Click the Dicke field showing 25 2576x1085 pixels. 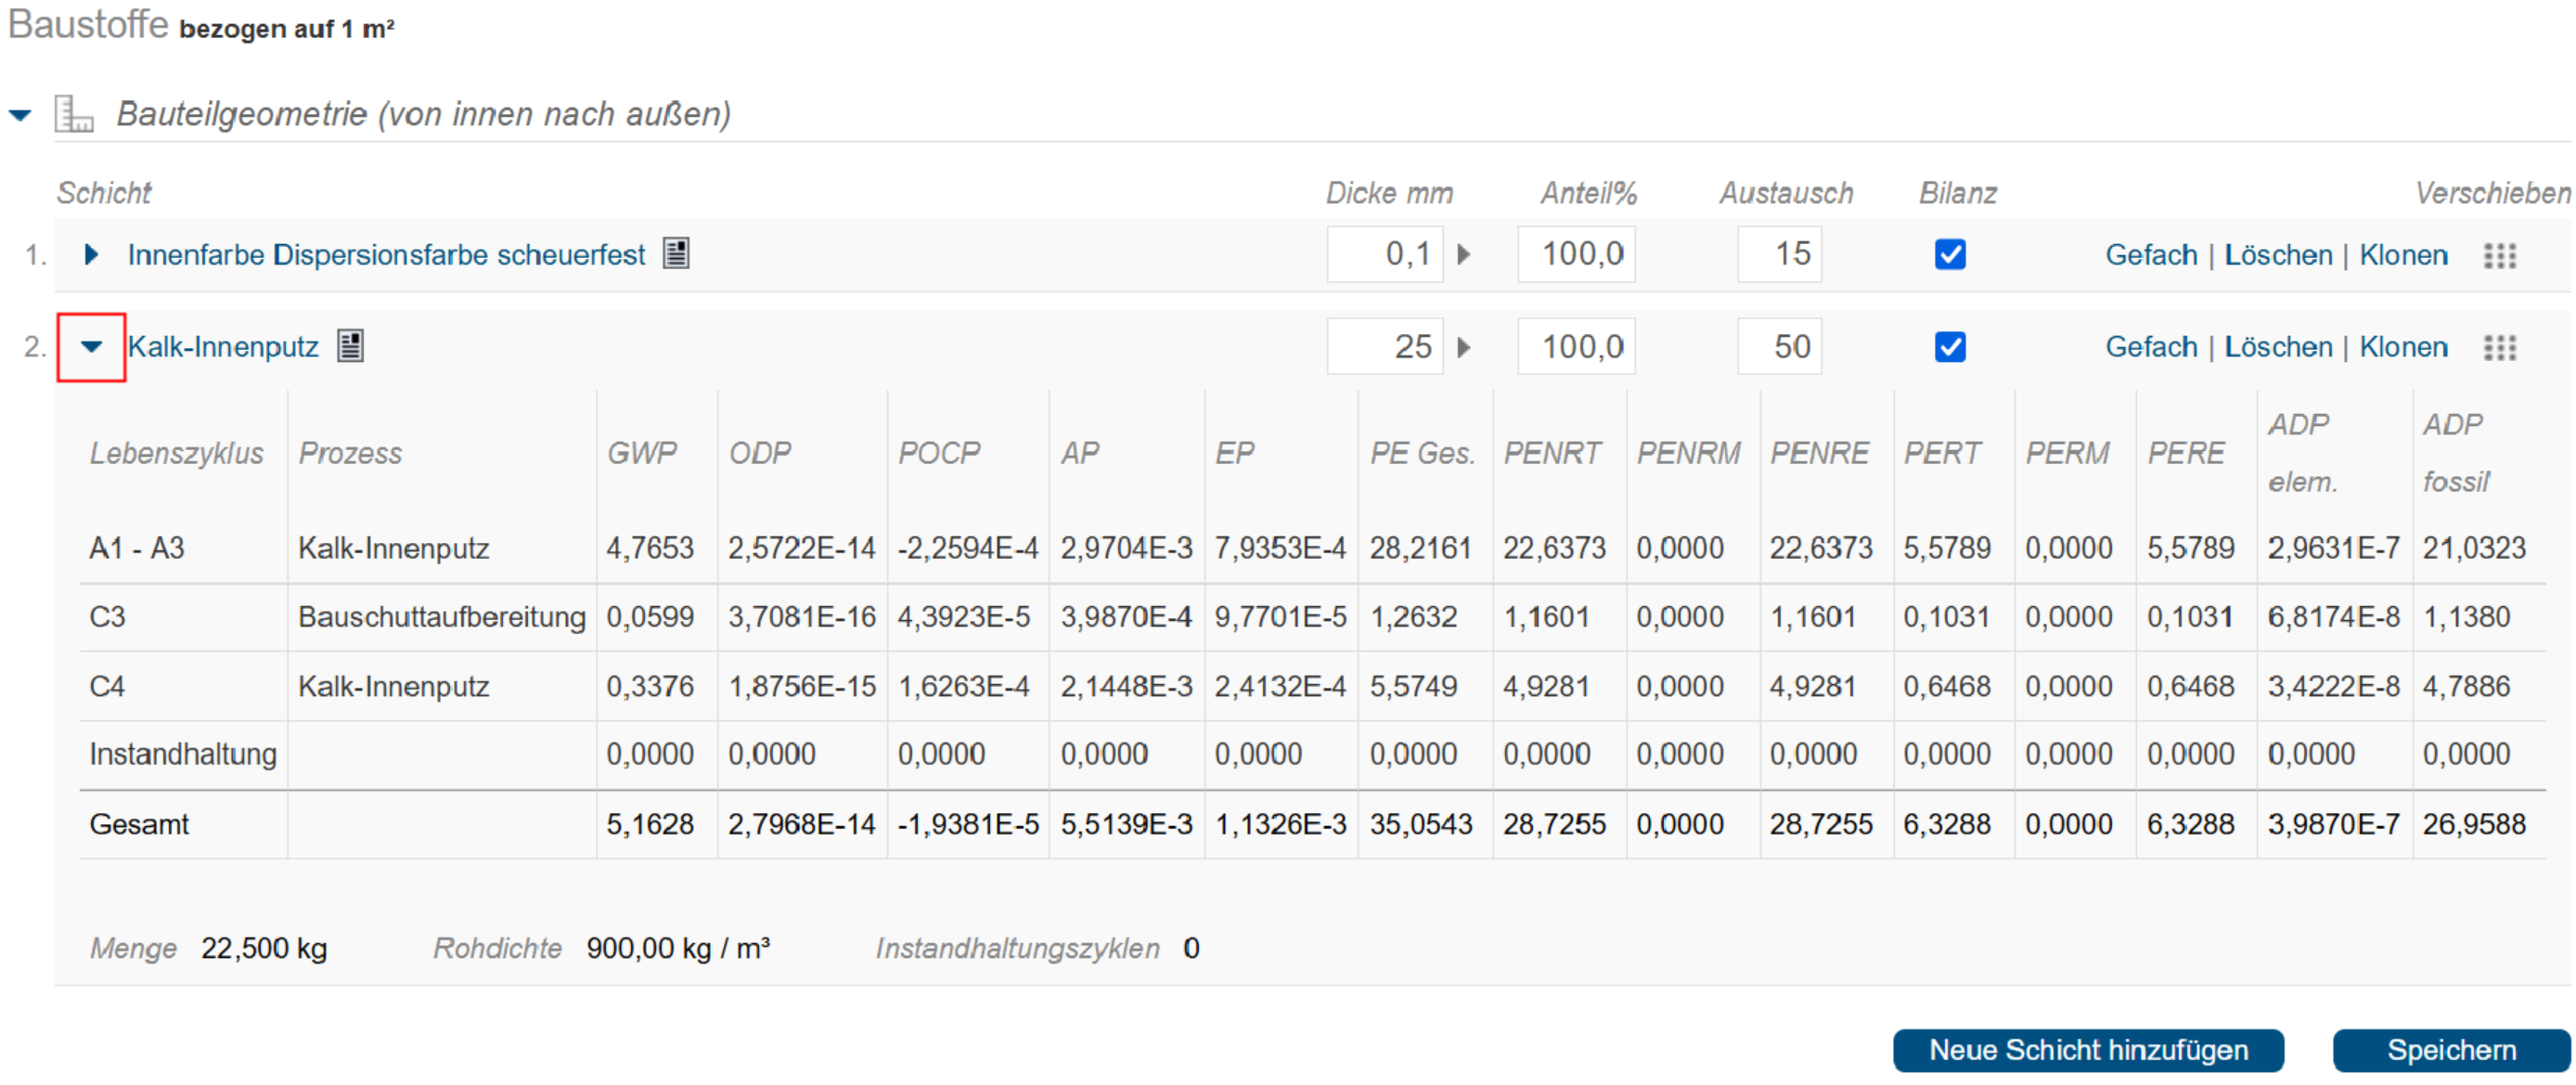click(x=1385, y=347)
